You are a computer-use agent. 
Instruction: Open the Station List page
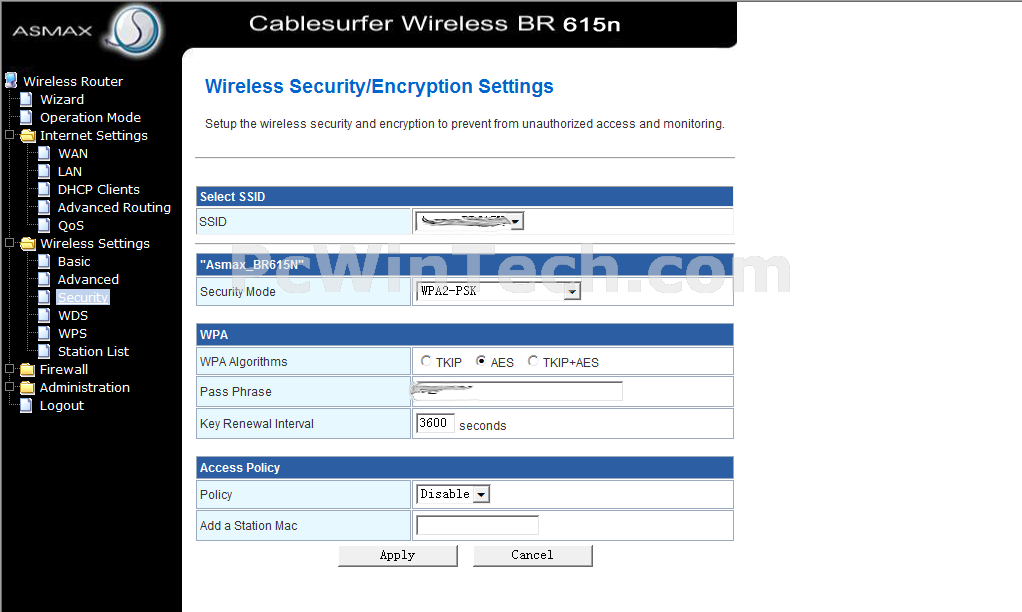tap(93, 351)
